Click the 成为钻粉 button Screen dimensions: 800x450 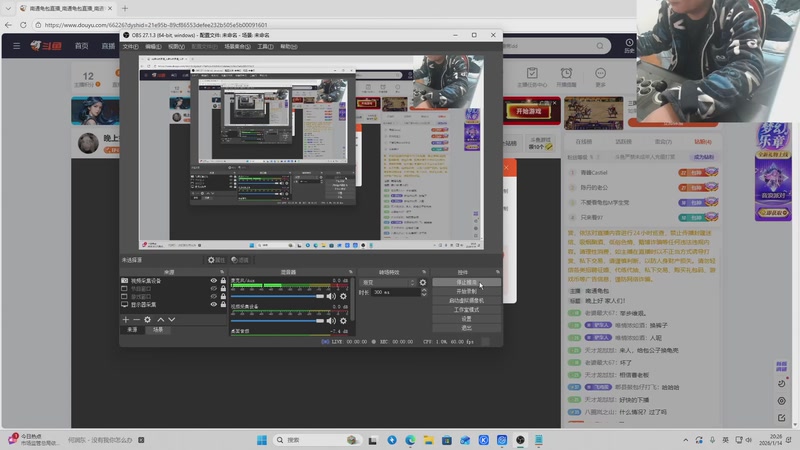pyautogui.click(x=704, y=157)
